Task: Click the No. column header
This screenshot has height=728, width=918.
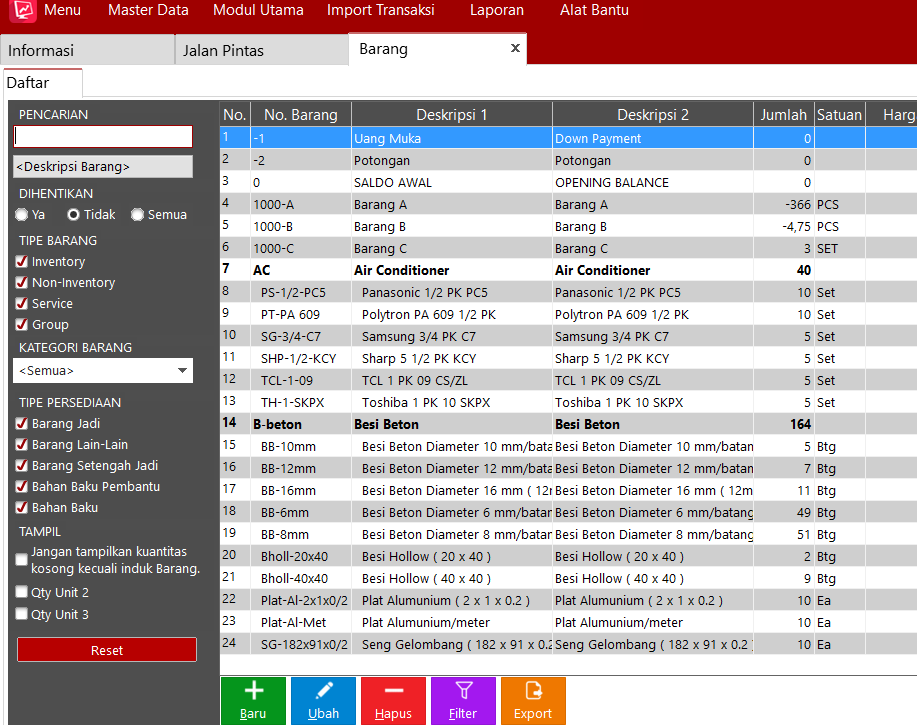Action: pyautogui.click(x=235, y=115)
